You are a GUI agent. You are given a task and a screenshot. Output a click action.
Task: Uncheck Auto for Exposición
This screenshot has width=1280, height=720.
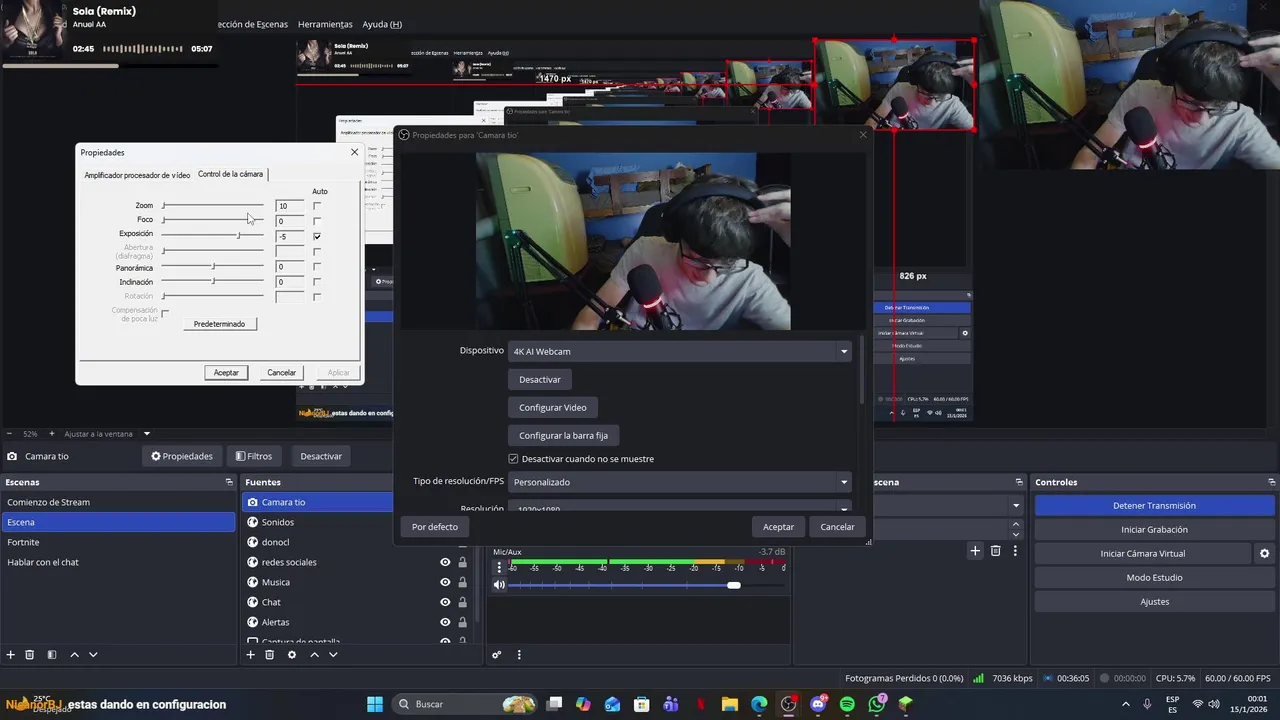pyautogui.click(x=317, y=236)
